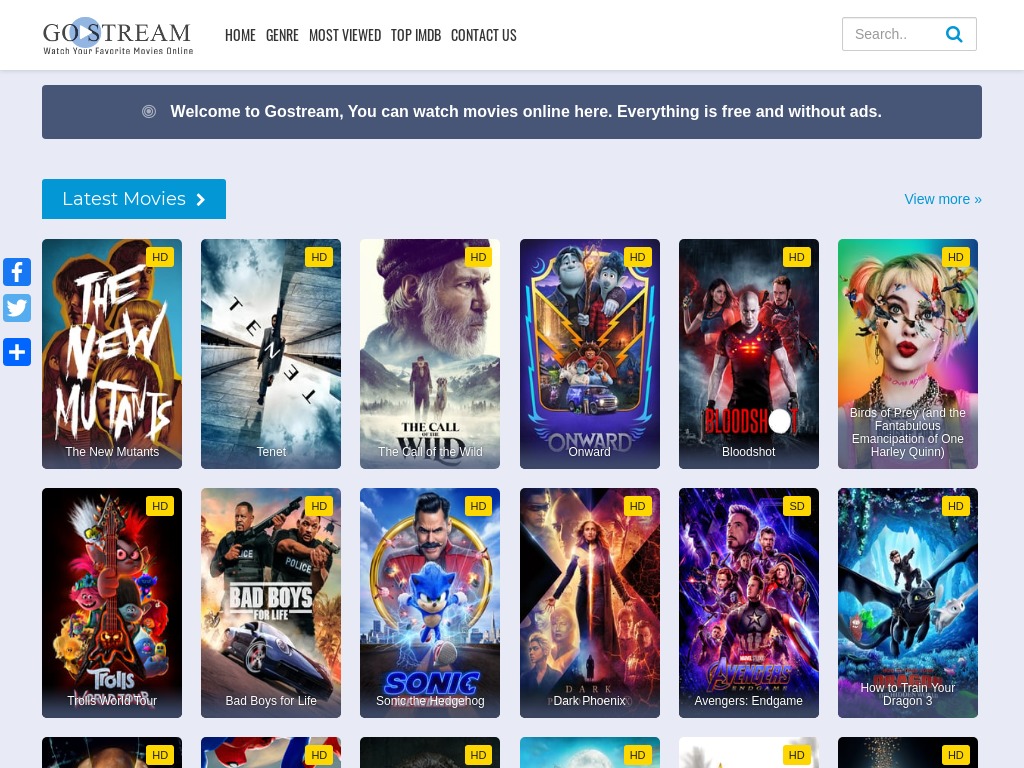
Task: Click HD badge on The New Mutants
Action: [160, 257]
